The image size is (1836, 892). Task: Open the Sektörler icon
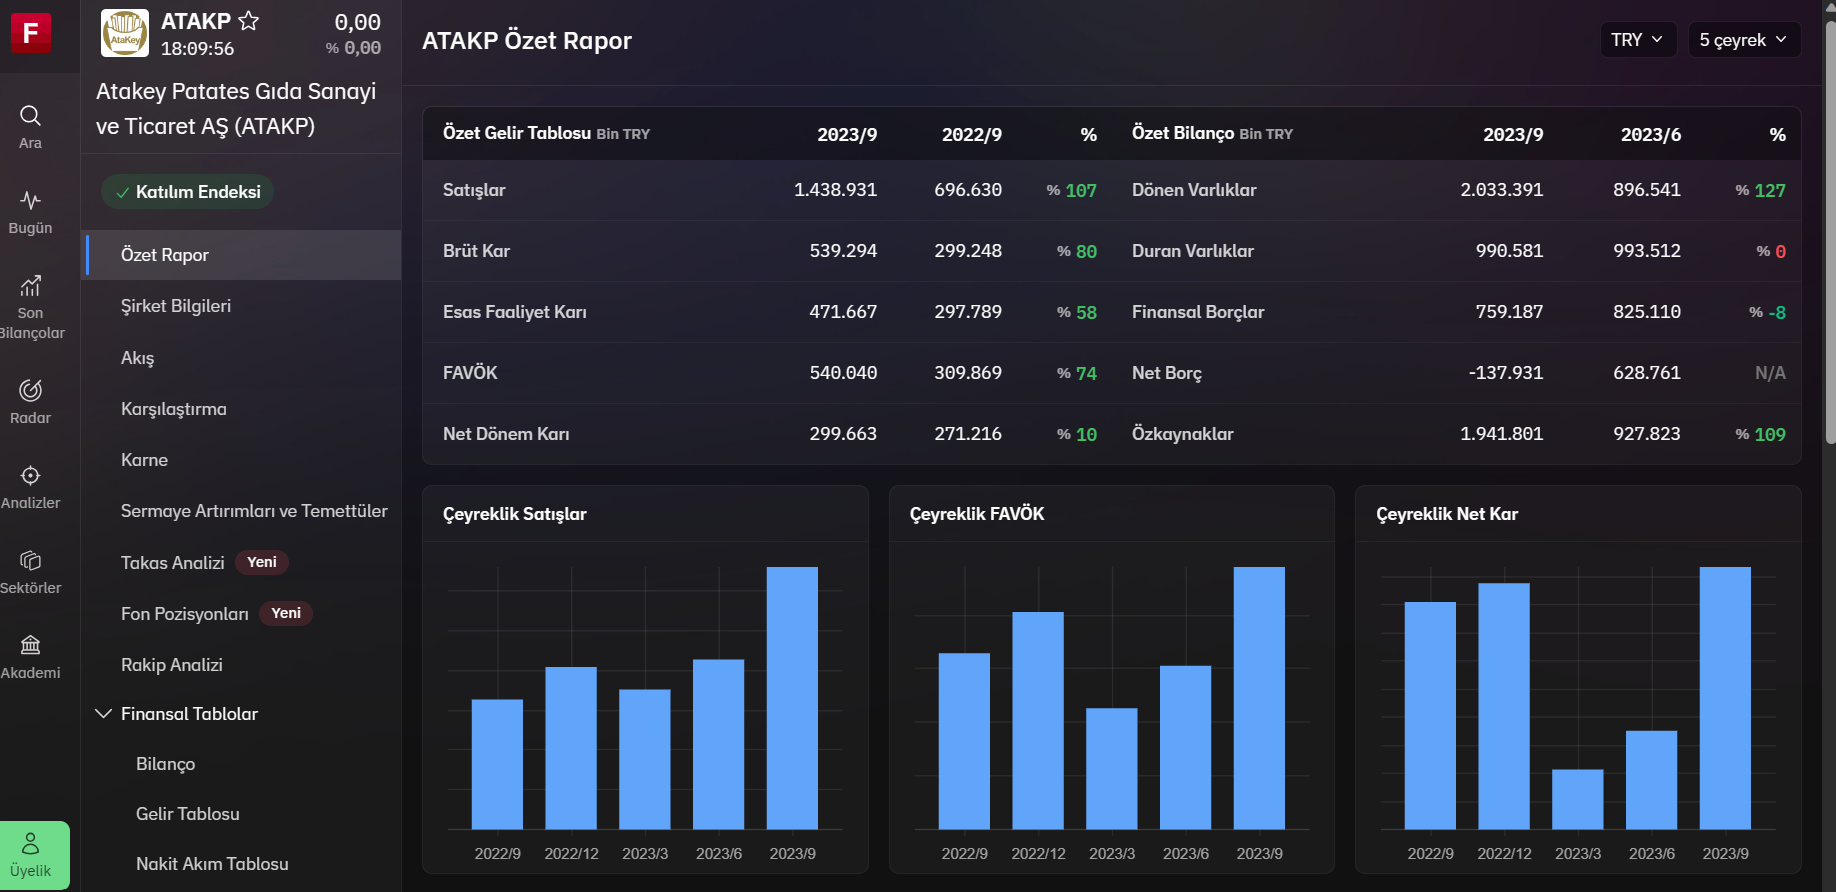point(30,560)
